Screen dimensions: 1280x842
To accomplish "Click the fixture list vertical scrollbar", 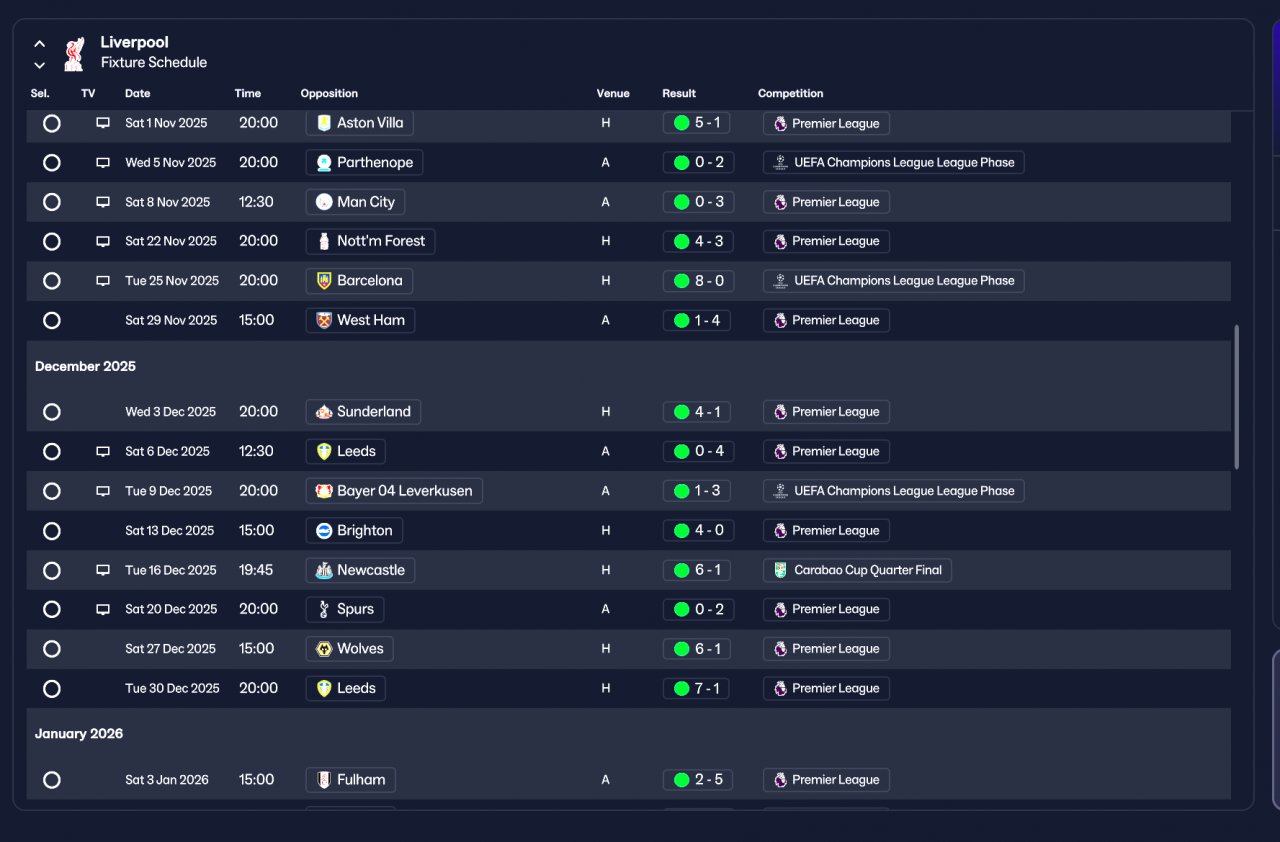I will point(1237,396).
